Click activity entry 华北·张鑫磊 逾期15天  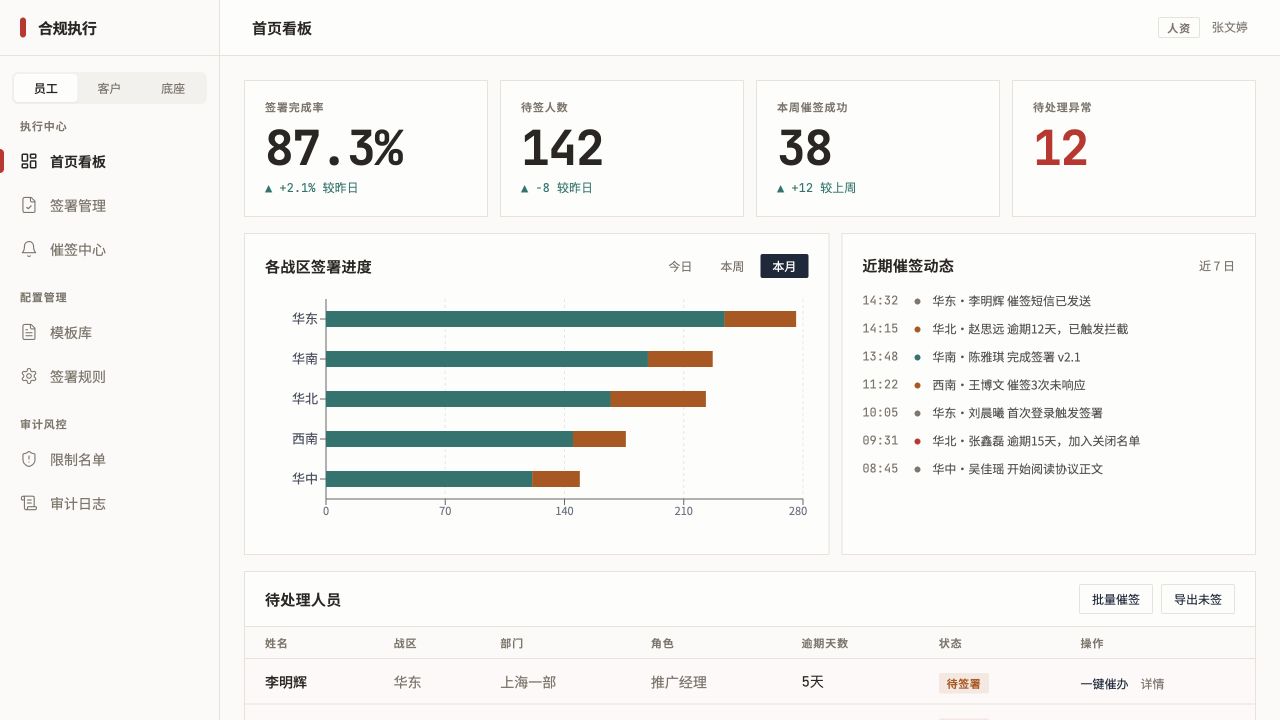point(1048,440)
